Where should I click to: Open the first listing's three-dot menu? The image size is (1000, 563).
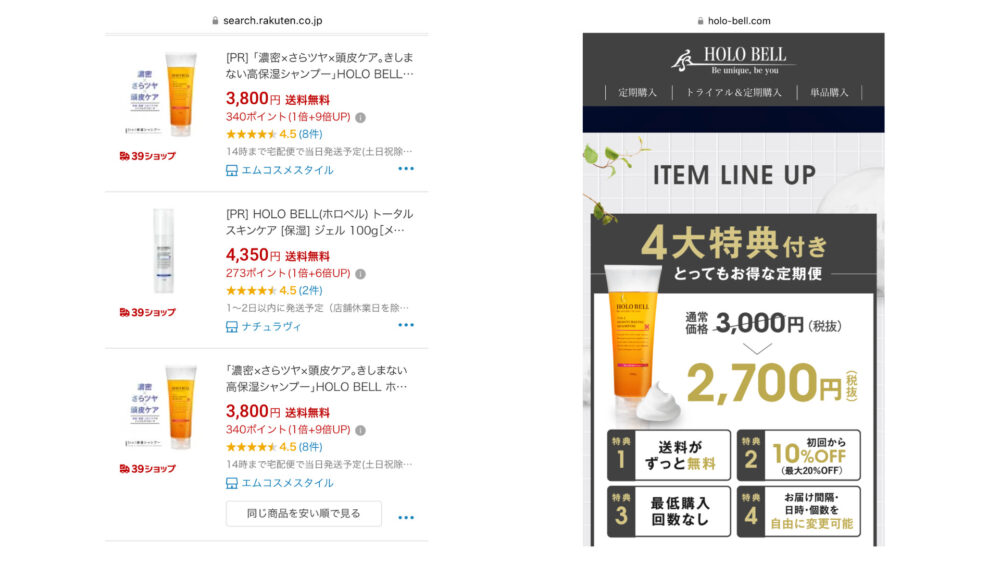406,169
